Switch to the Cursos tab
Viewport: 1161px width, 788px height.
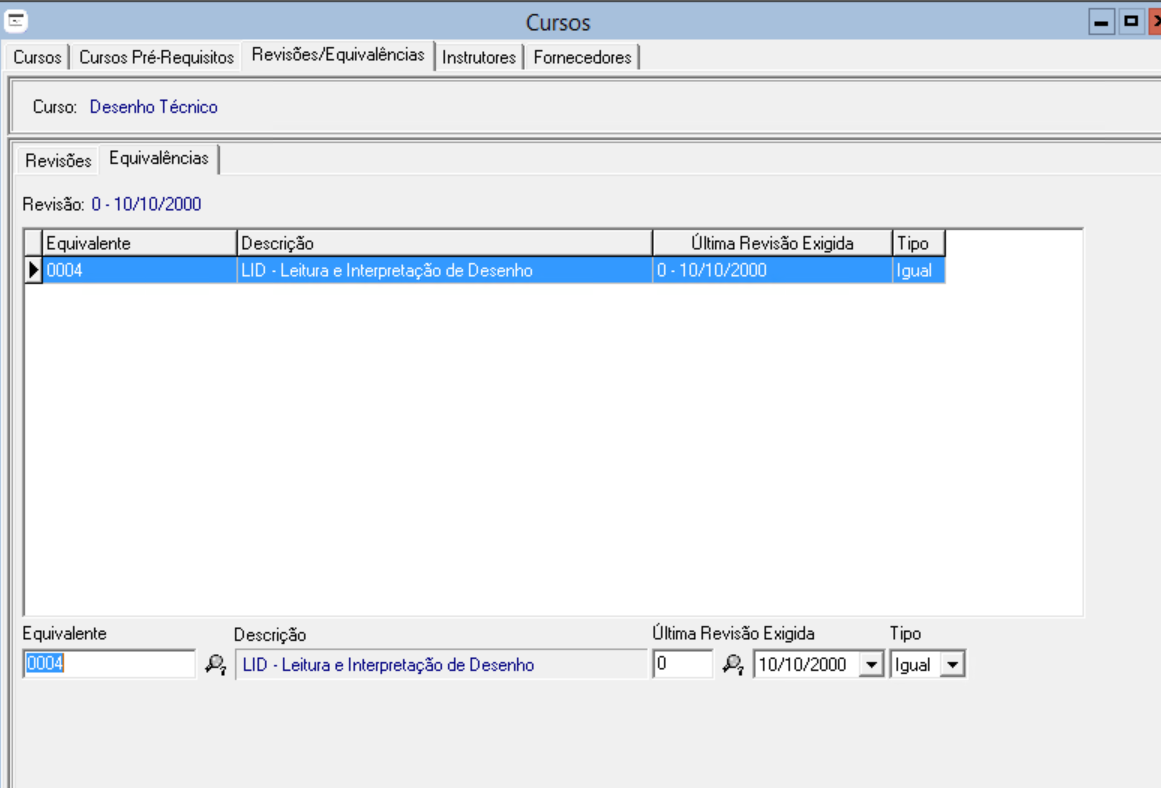click(37, 57)
